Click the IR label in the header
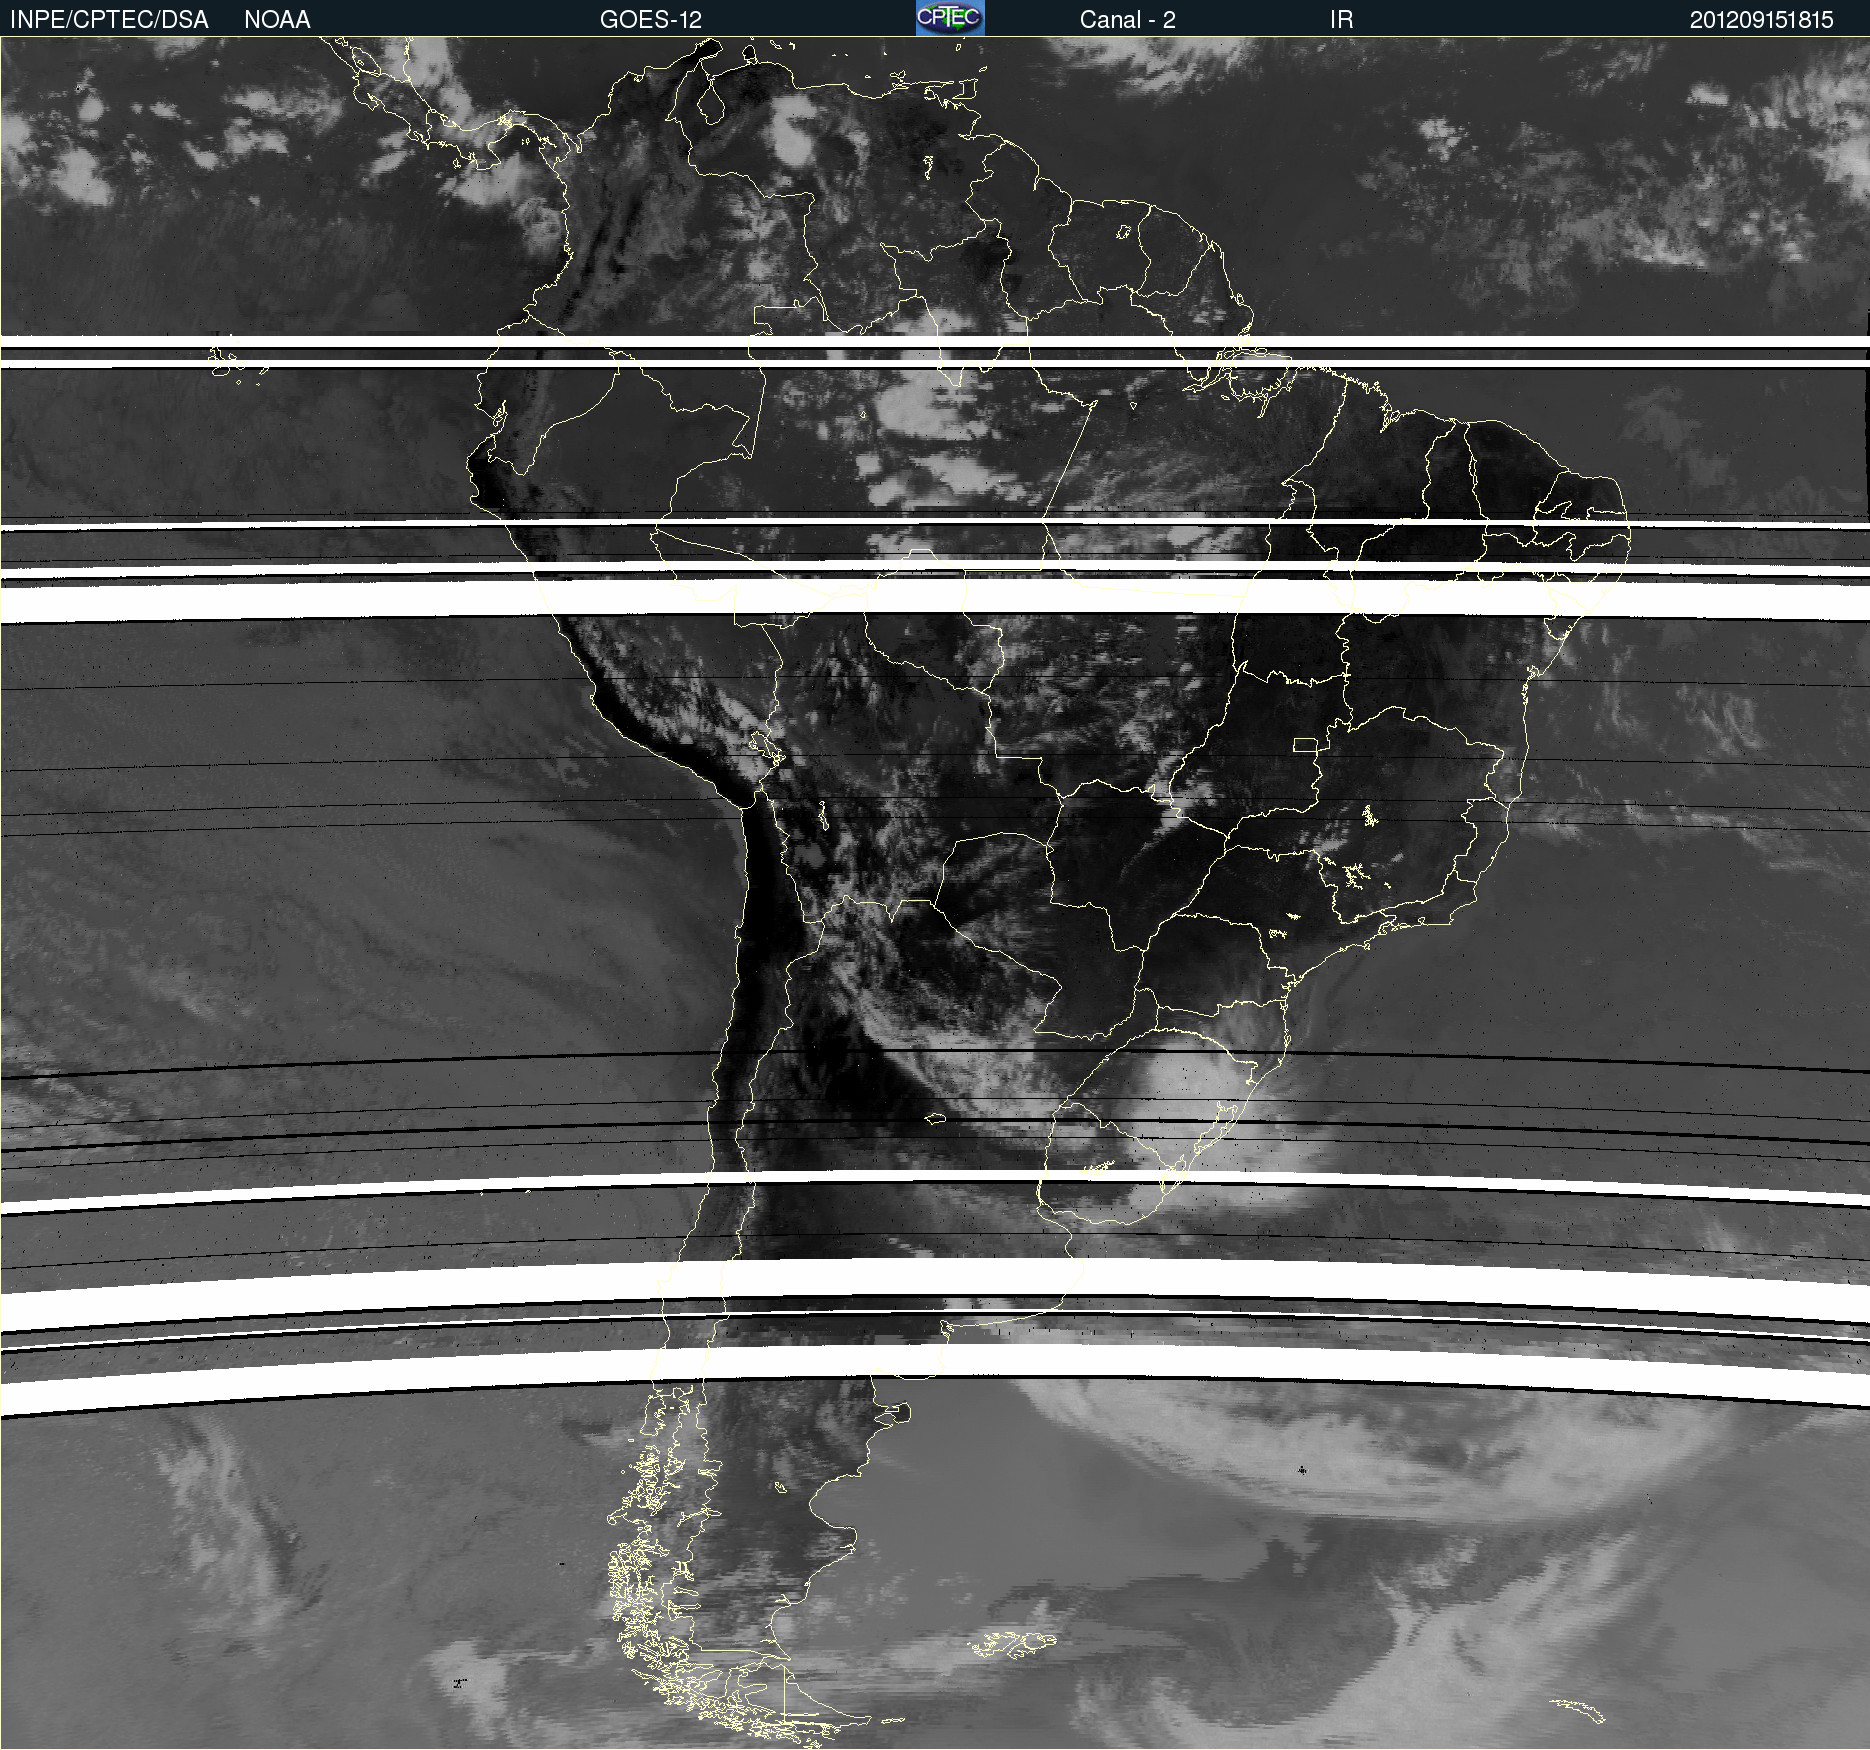 pos(1341,20)
